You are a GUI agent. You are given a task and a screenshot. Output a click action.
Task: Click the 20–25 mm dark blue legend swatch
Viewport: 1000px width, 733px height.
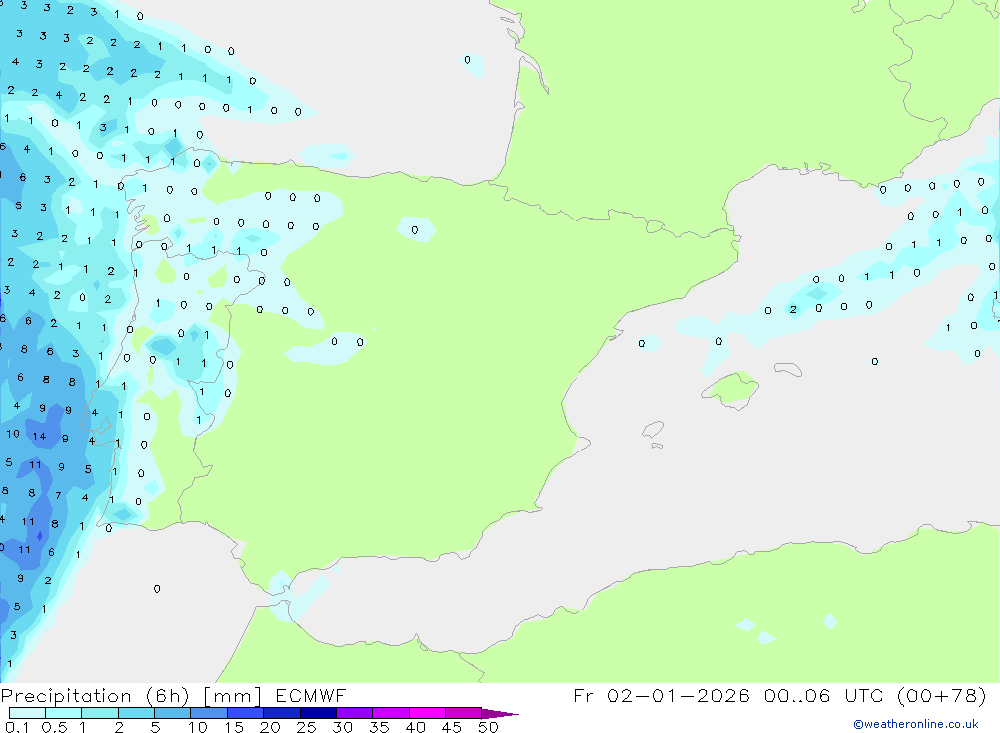(x=282, y=713)
